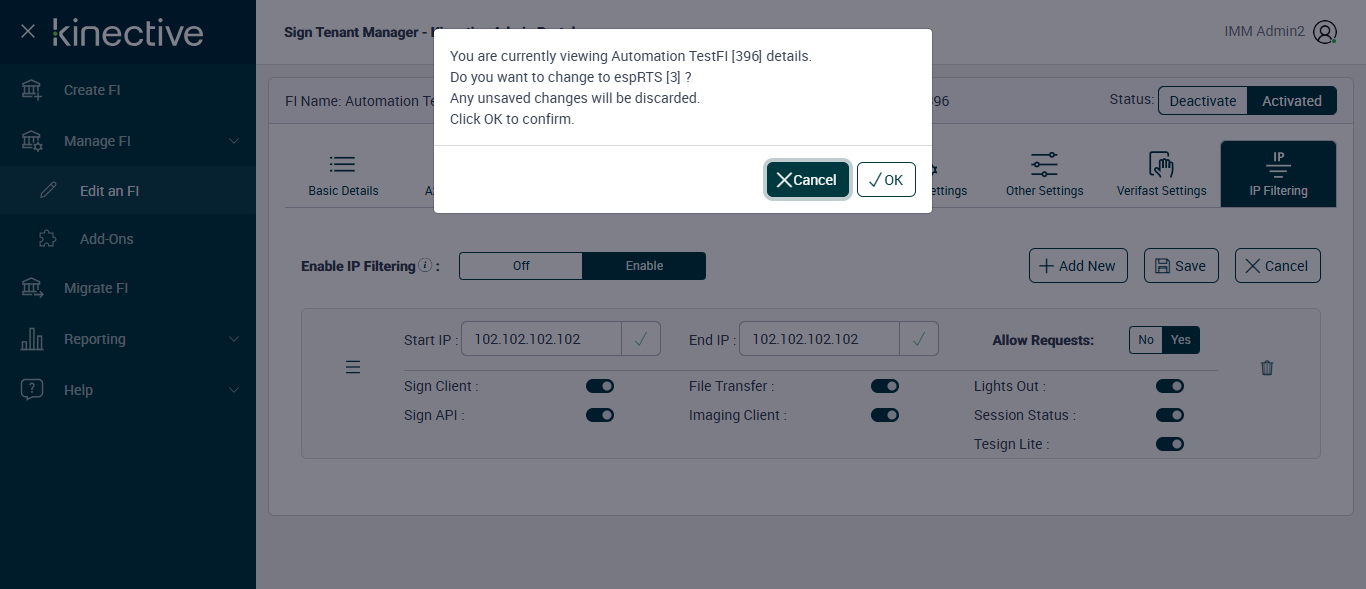The image size is (1366, 589).
Task: Click the Create FI bank icon in the sidebar
Action: click(x=32, y=90)
